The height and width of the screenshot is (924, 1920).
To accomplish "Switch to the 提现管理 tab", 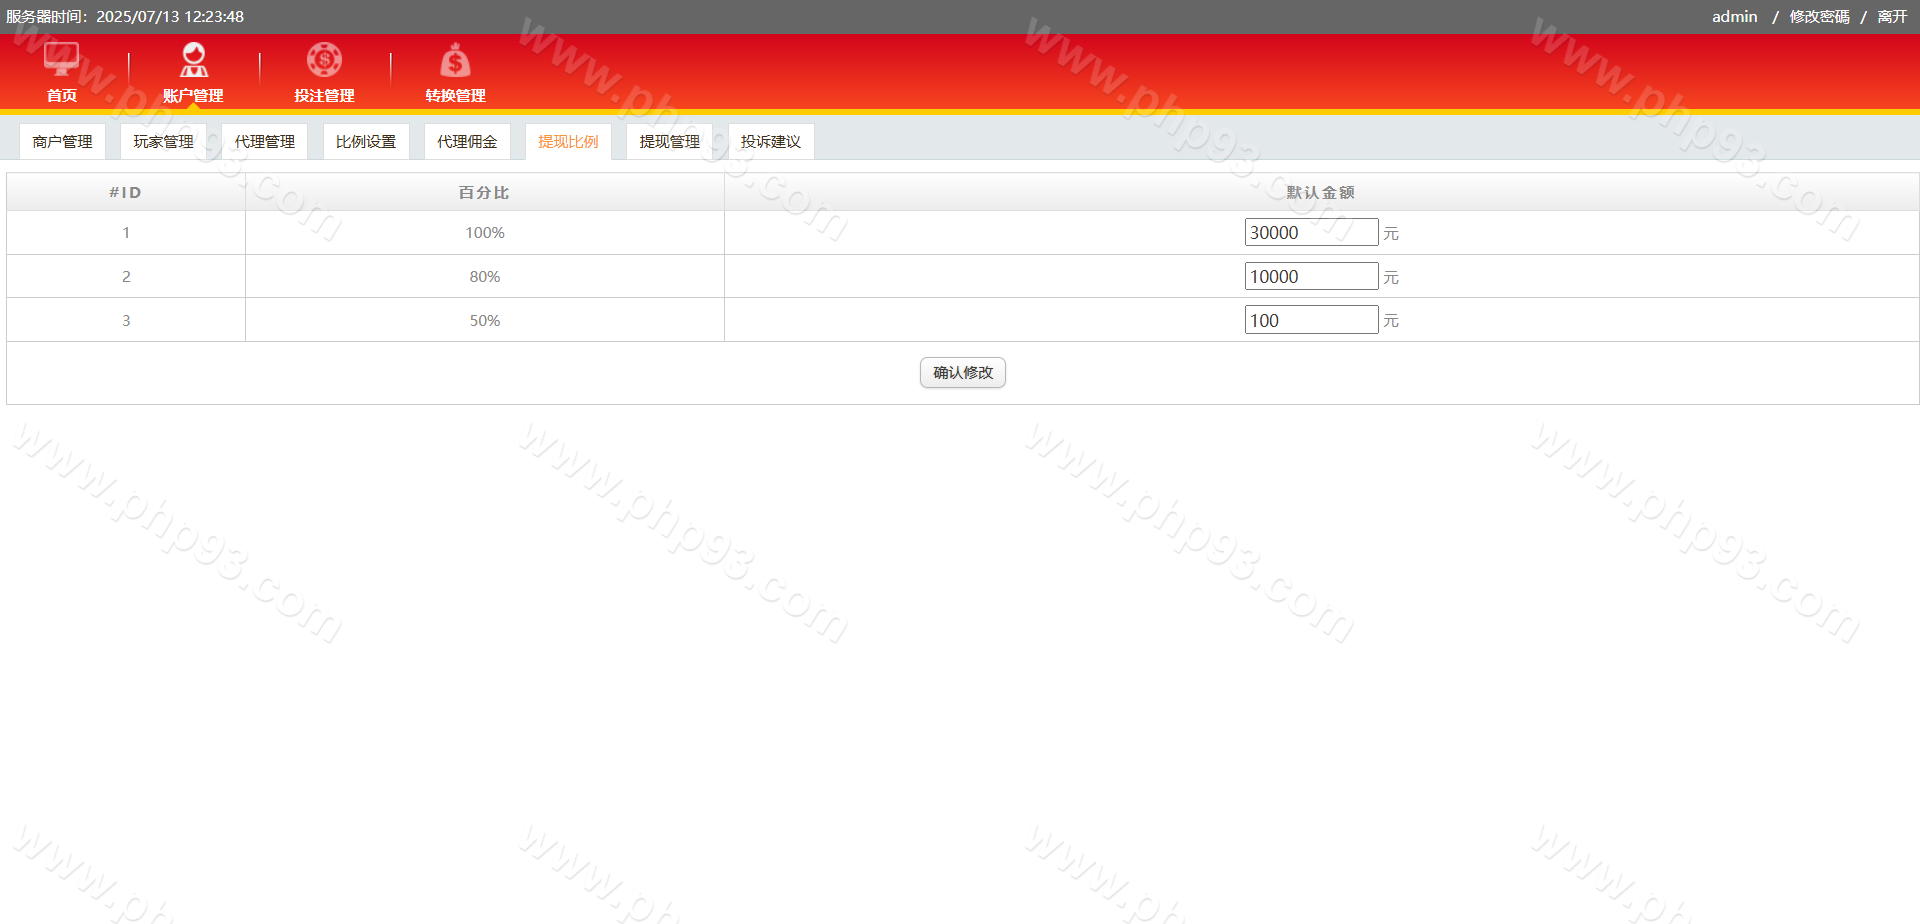I will pos(669,142).
